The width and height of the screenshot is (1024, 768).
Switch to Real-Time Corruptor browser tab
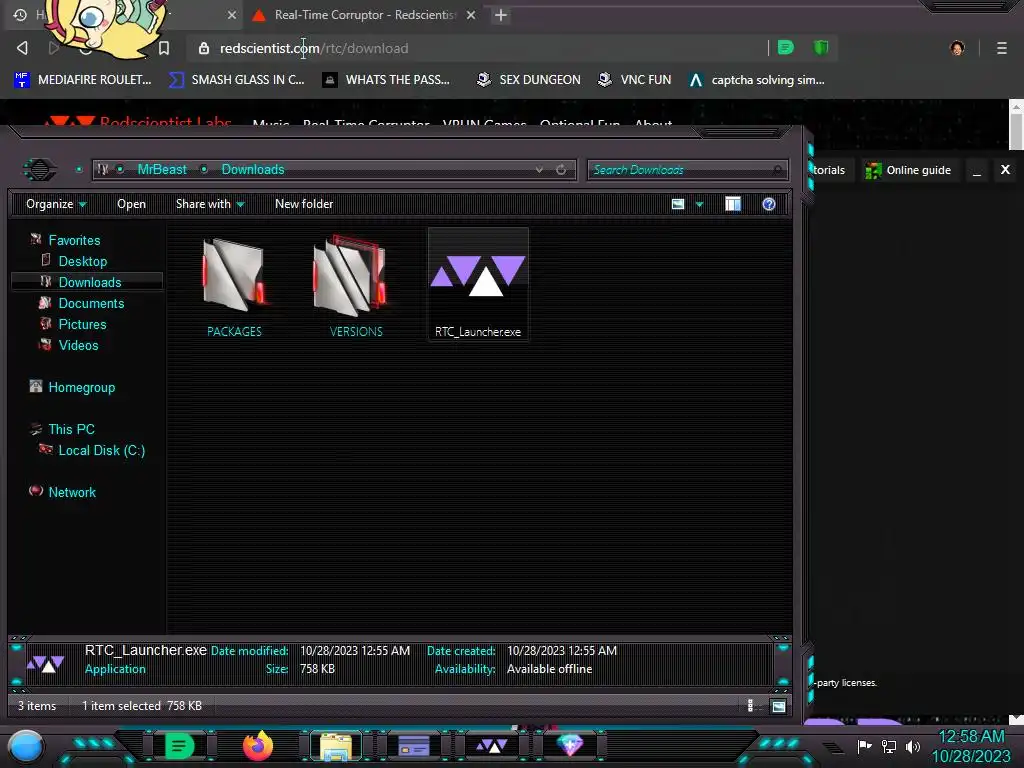[362, 15]
